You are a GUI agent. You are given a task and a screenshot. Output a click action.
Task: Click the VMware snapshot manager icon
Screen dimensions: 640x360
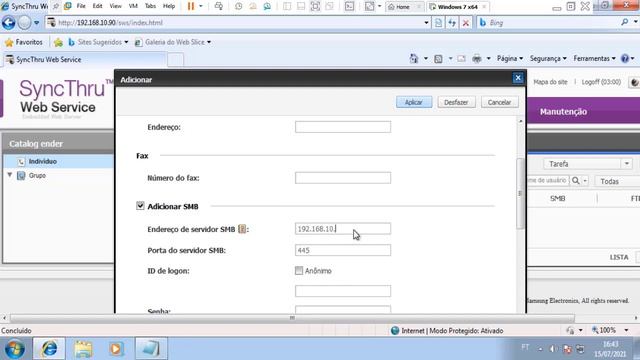(267, 6)
